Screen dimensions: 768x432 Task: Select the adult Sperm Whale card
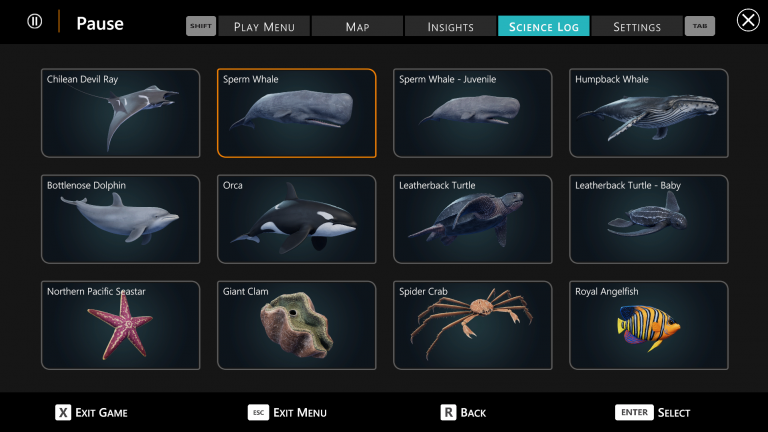click(x=297, y=113)
